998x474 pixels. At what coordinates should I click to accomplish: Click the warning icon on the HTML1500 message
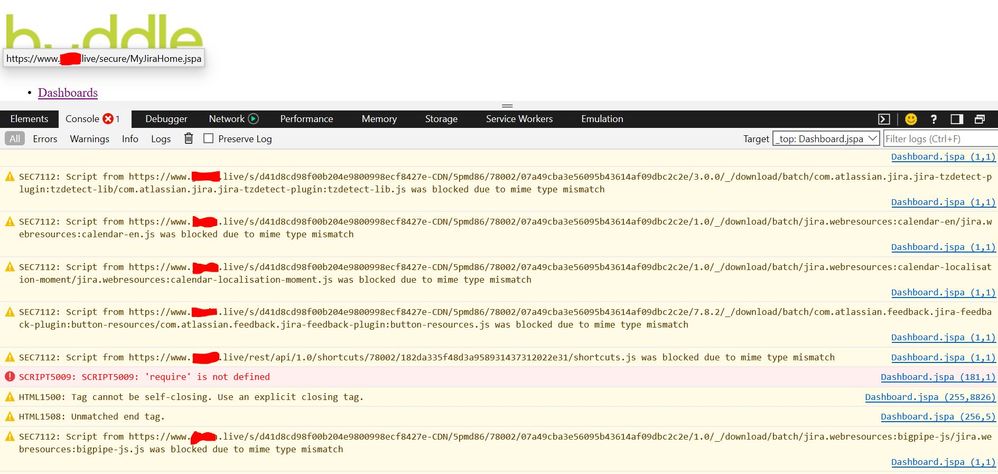(10, 397)
